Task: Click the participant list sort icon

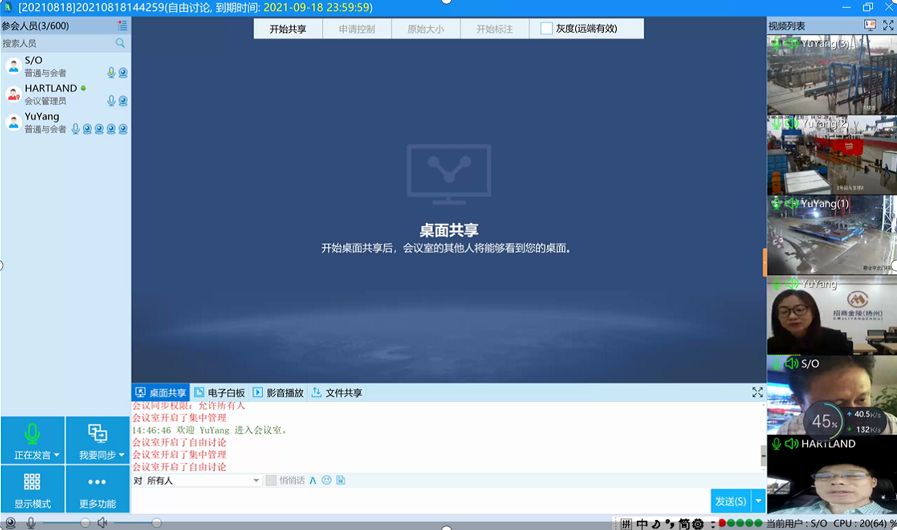Action: click(x=122, y=26)
